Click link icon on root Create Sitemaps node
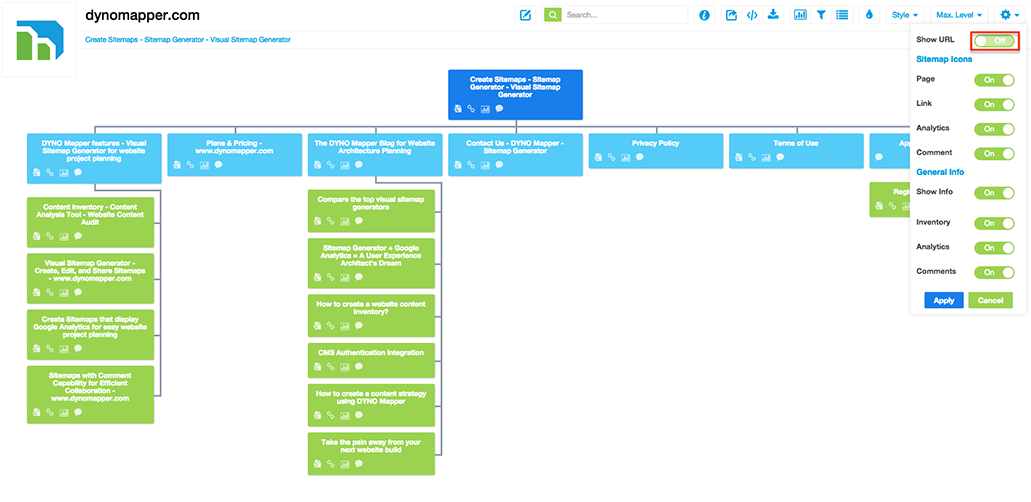Viewport: 1031px width, 502px height. (471, 109)
